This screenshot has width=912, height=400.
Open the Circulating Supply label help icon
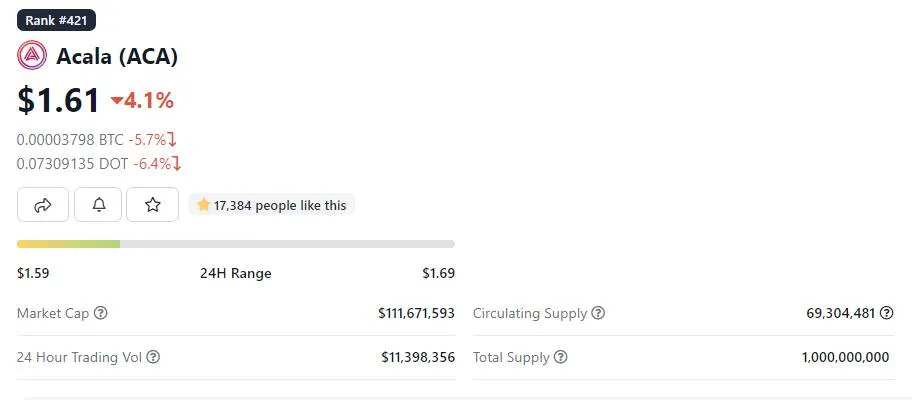coord(598,313)
